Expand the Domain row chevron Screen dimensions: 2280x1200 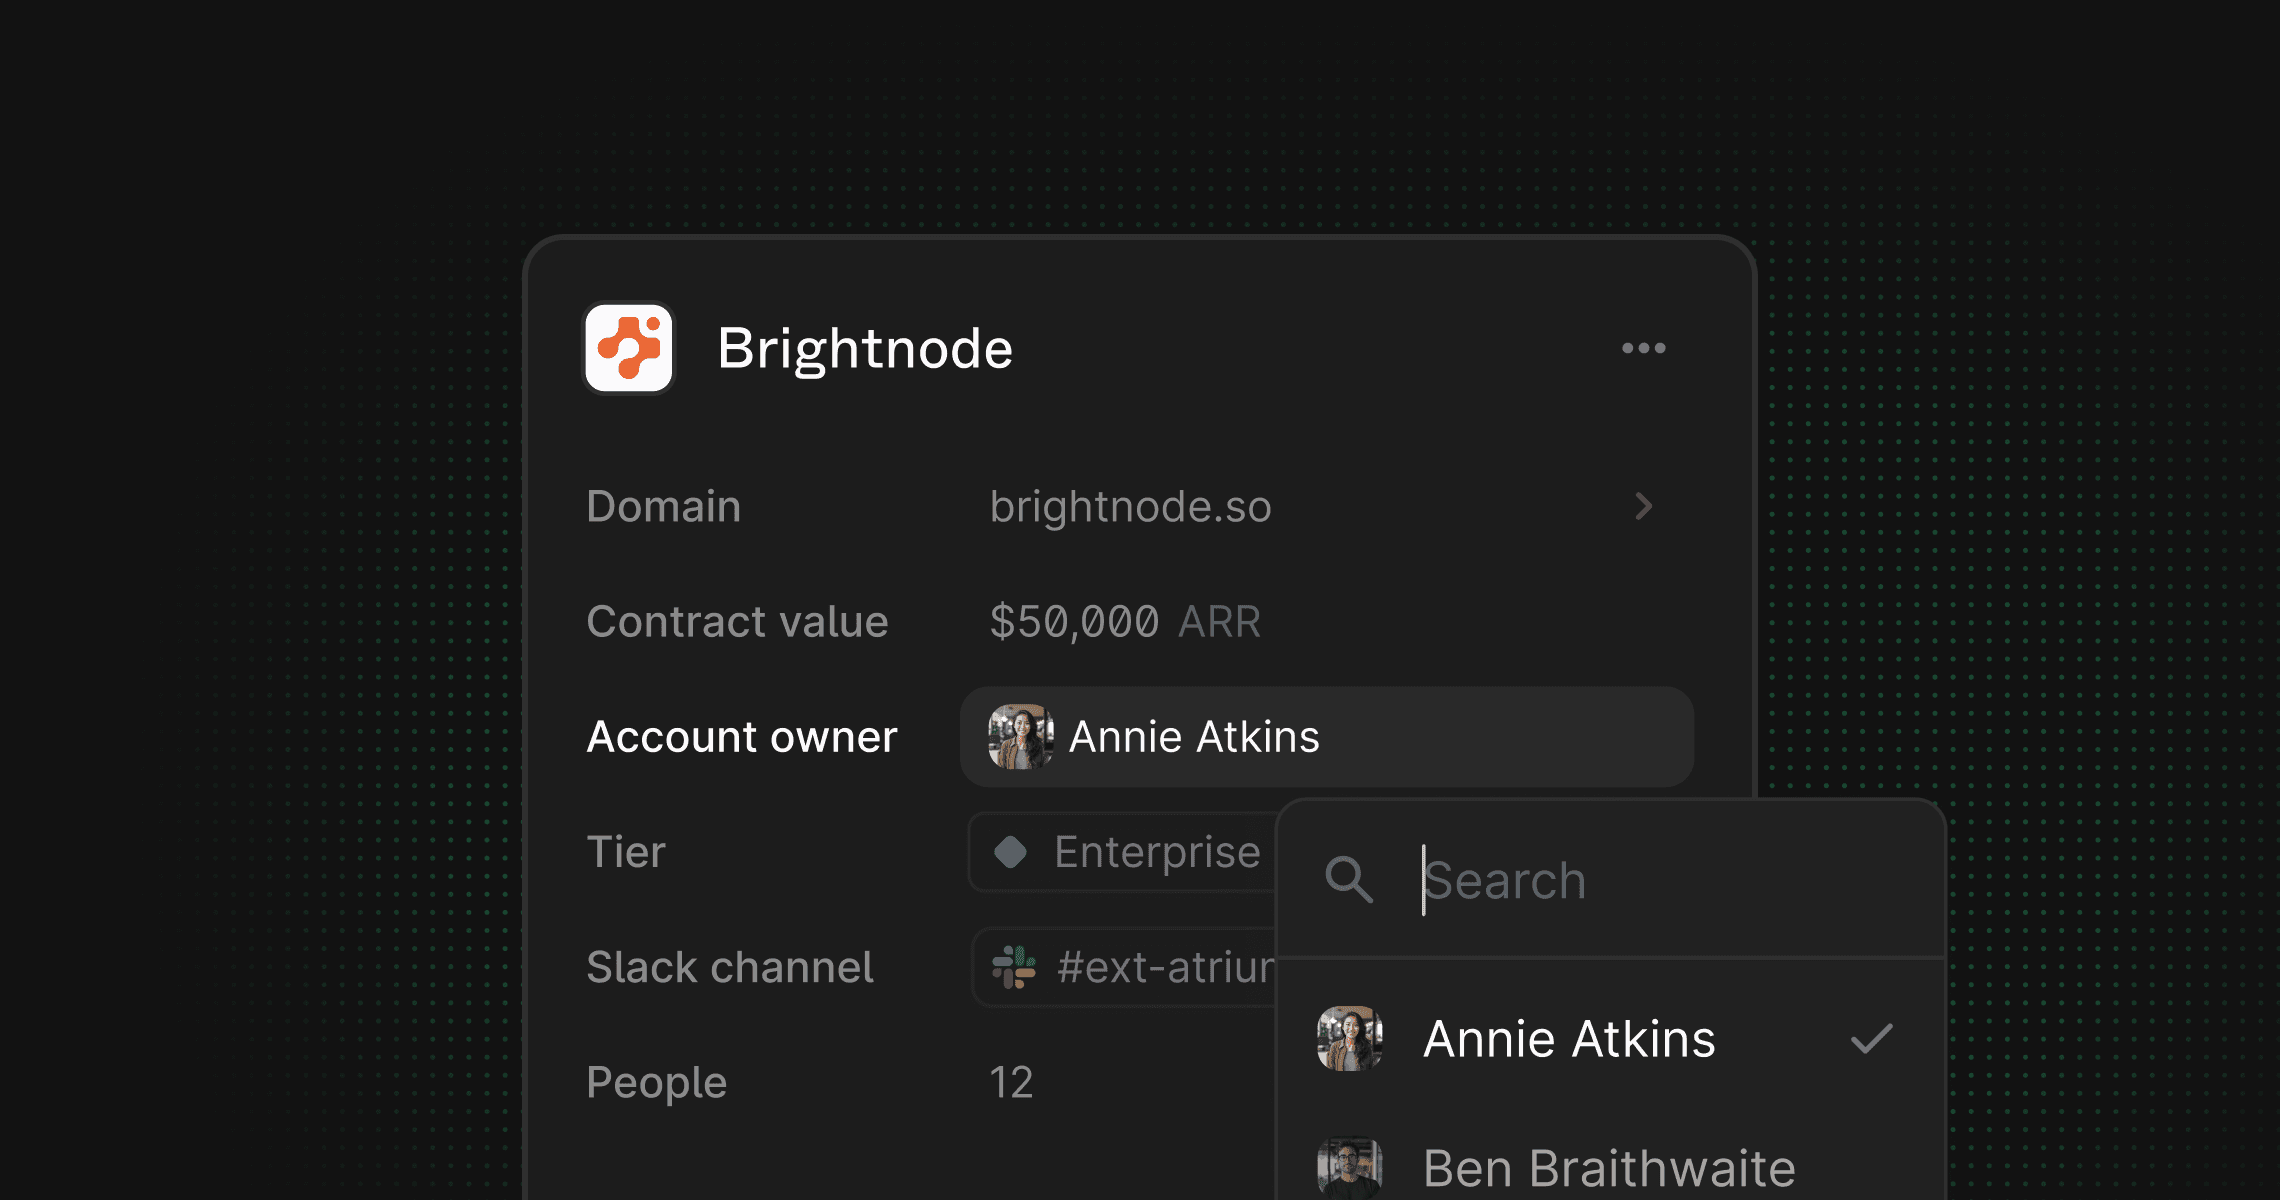(x=1643, y=507)
